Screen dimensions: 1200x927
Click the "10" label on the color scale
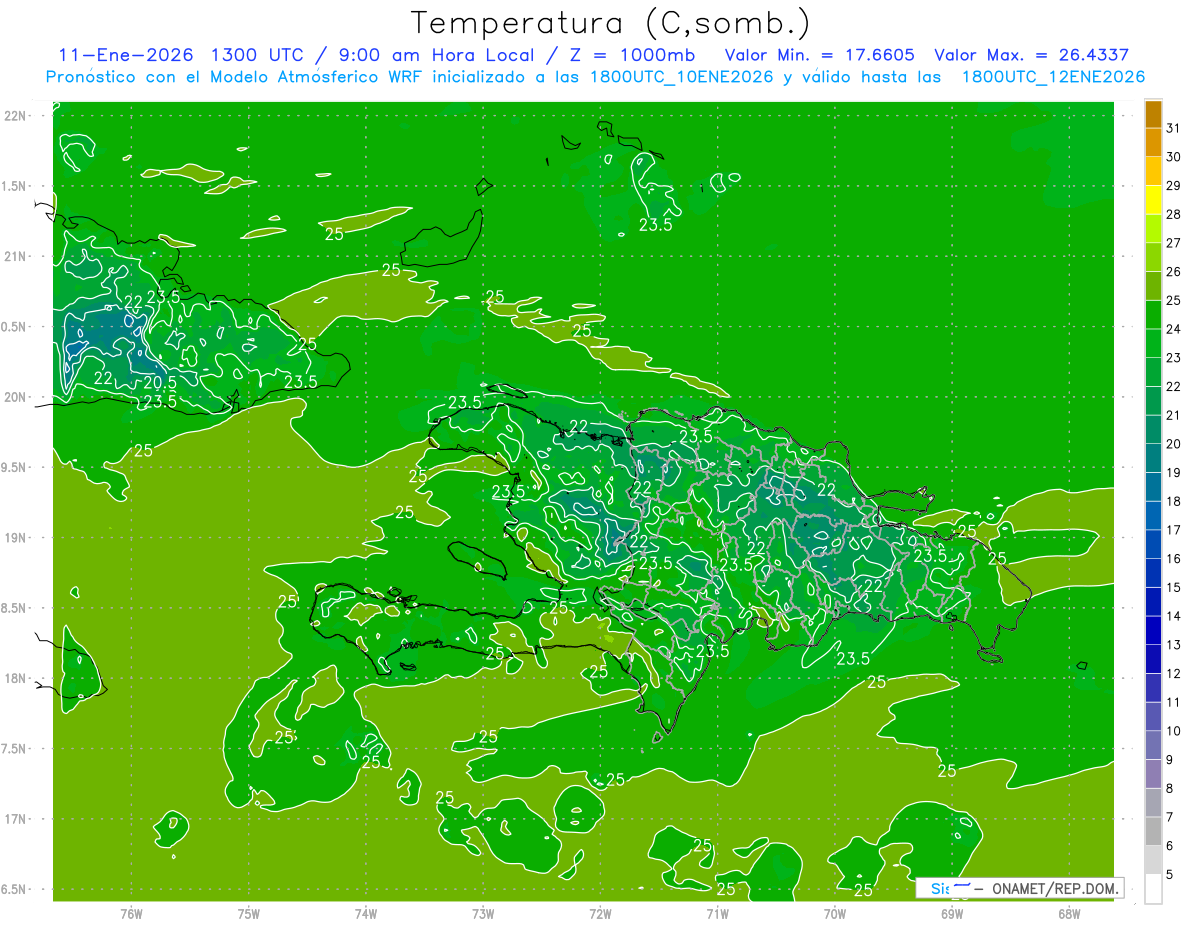pyautogui.click(x=1173, y=731)
